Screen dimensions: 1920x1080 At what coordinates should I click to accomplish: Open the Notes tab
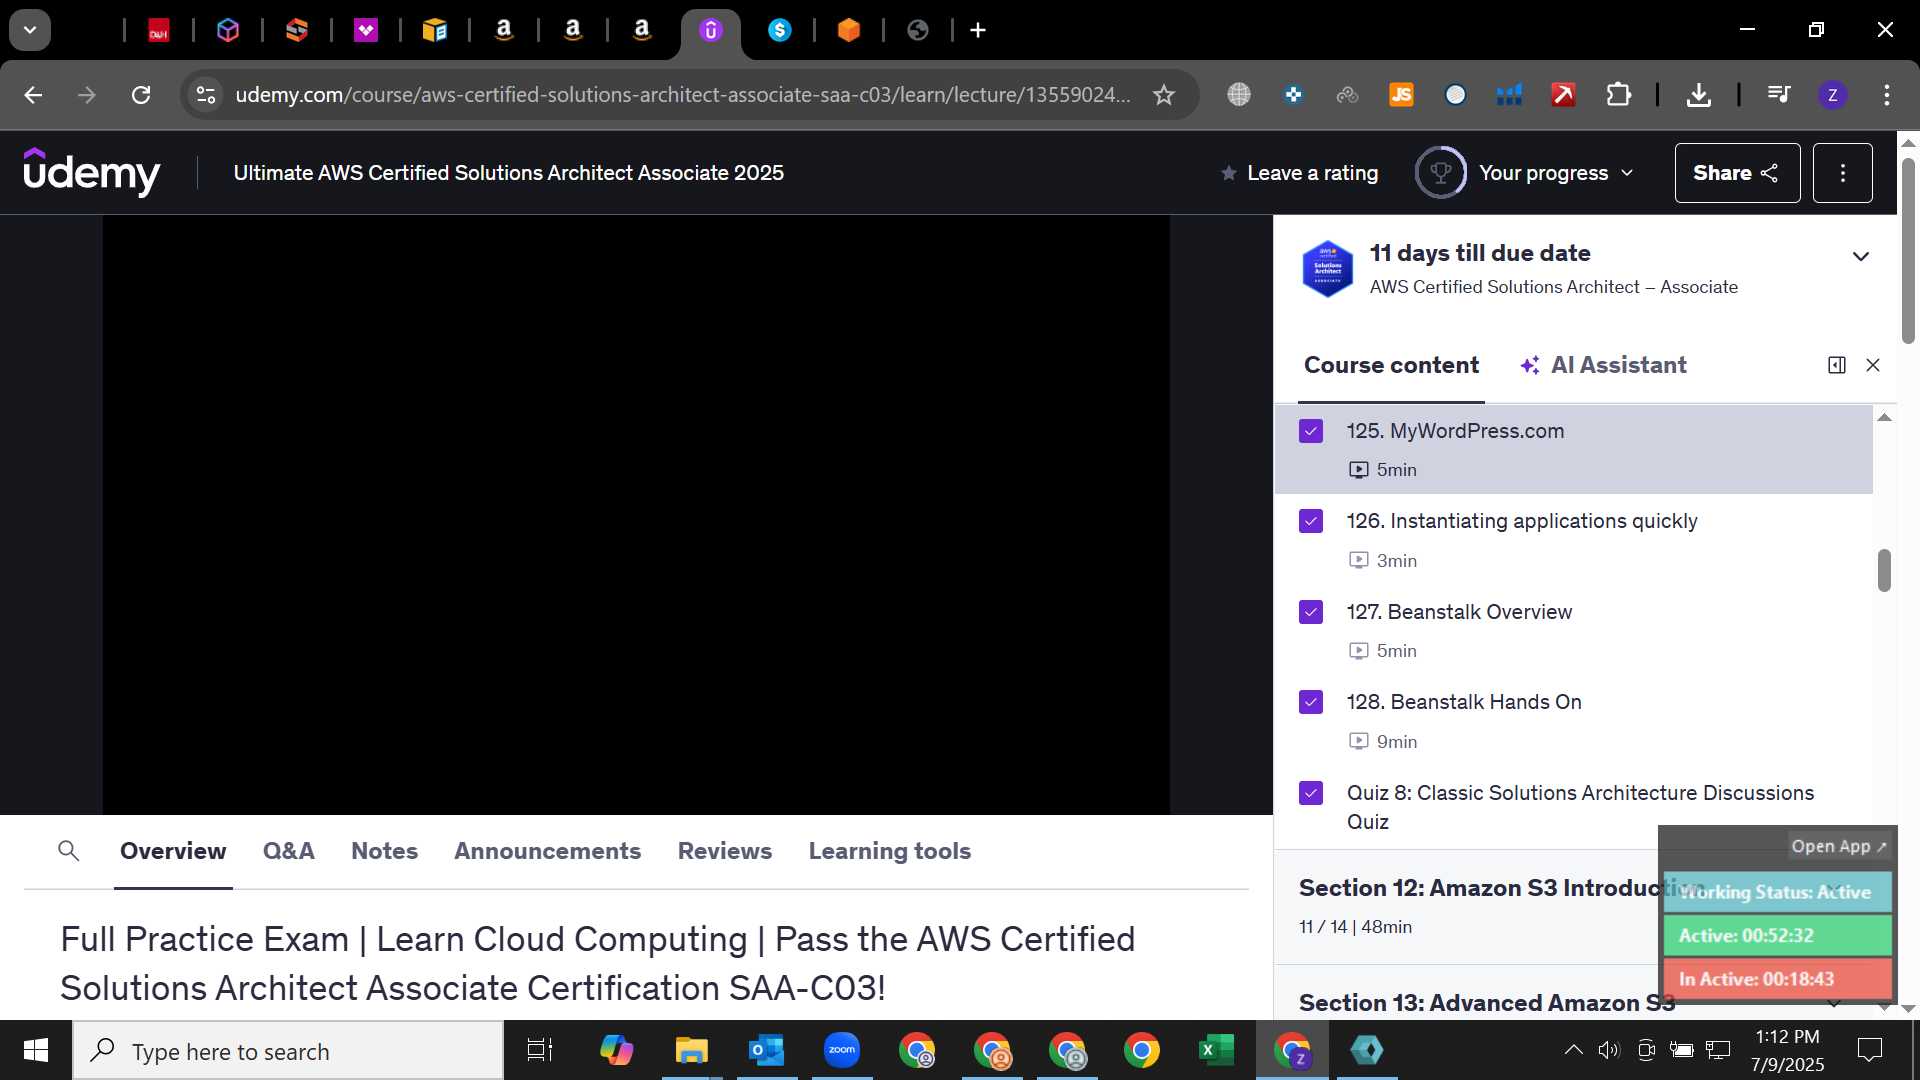tap(384, 851)
